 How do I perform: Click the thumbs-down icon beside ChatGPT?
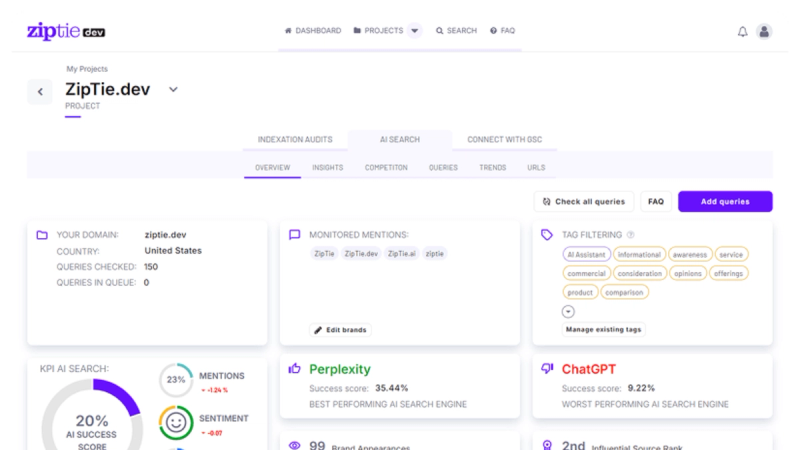547,368
